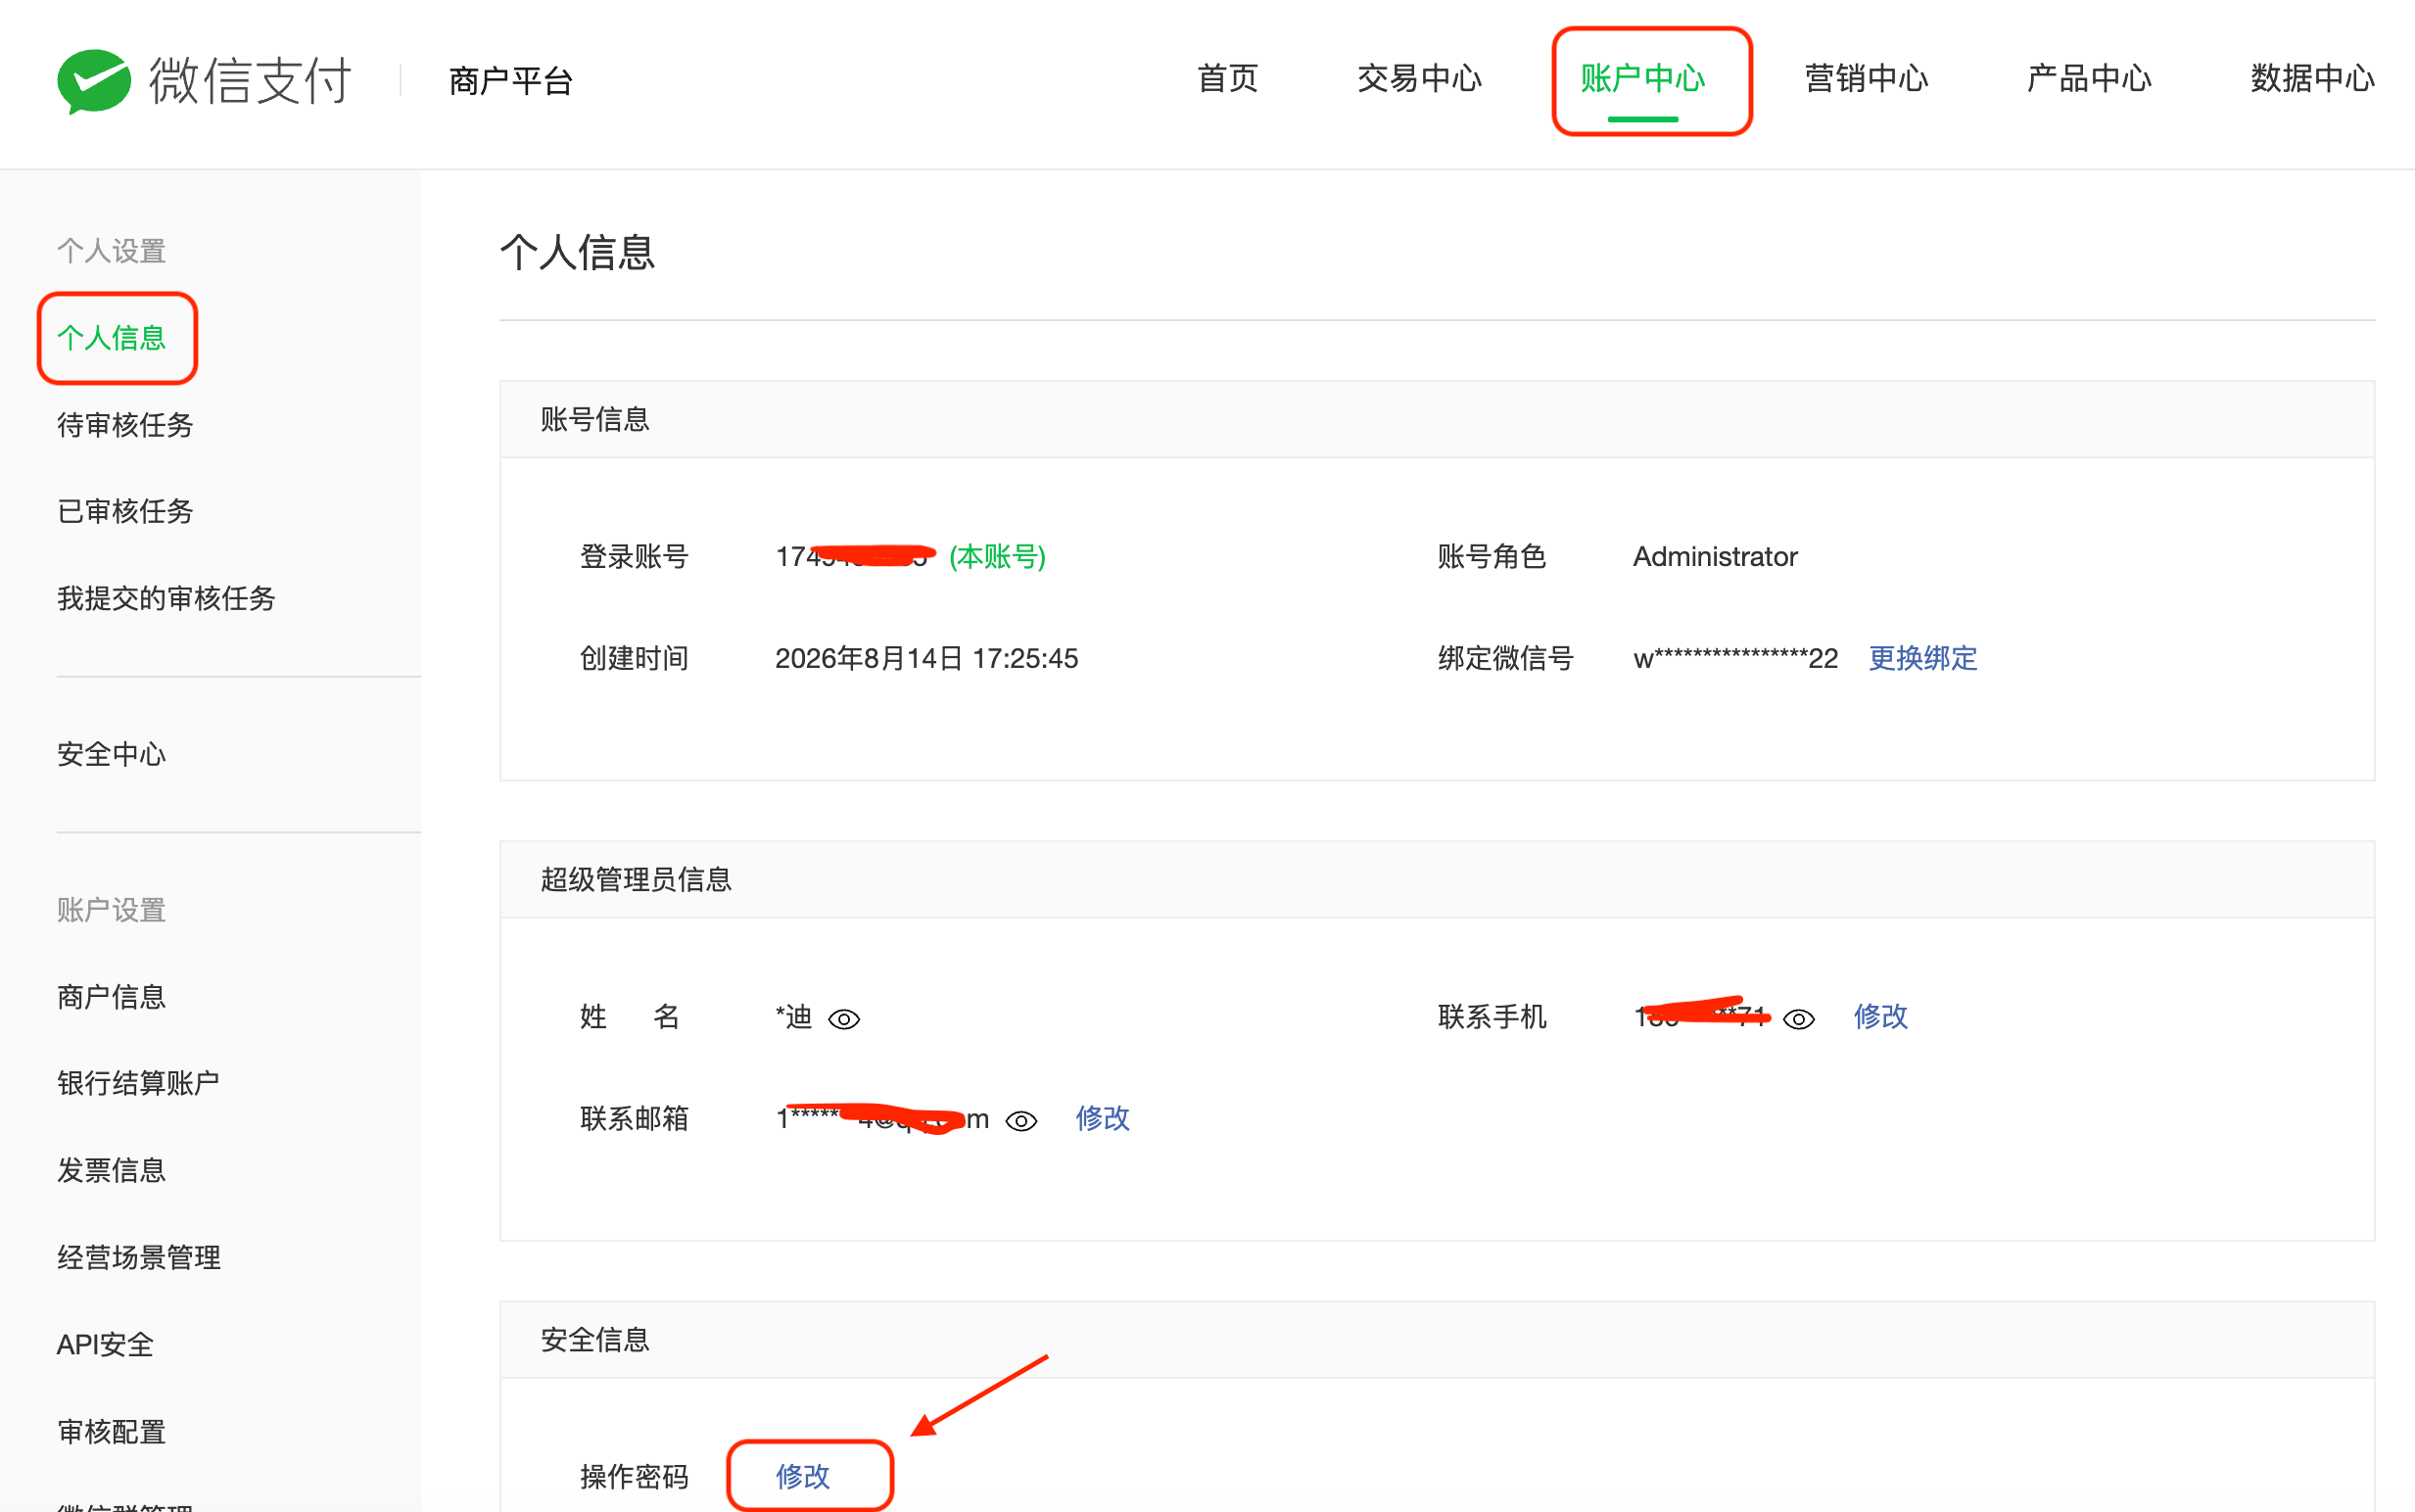
Task: Go to 营销中心 tab
Action: [x=1866, y=78]
